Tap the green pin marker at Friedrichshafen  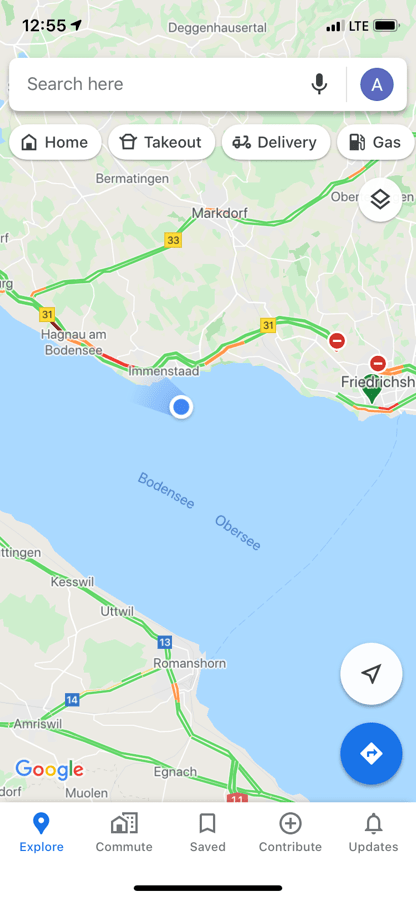(371, 393)
